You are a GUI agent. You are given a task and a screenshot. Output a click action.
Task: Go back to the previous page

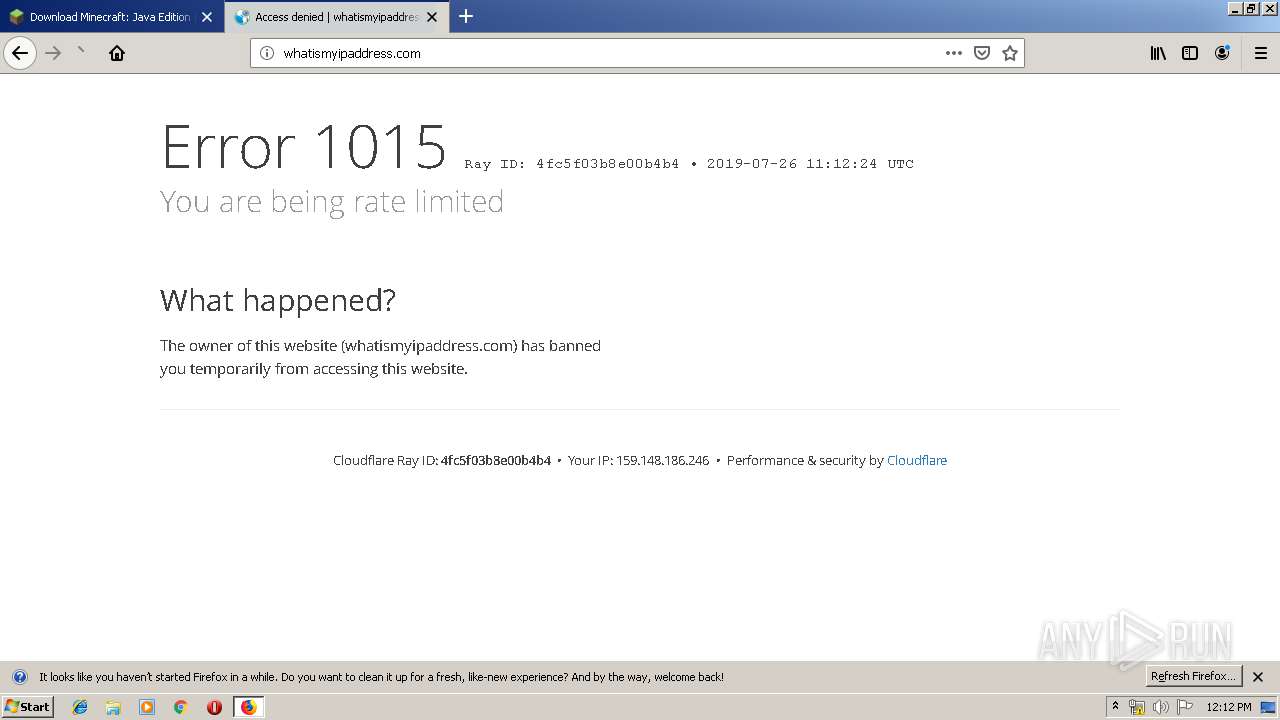(x=20, y=53)
